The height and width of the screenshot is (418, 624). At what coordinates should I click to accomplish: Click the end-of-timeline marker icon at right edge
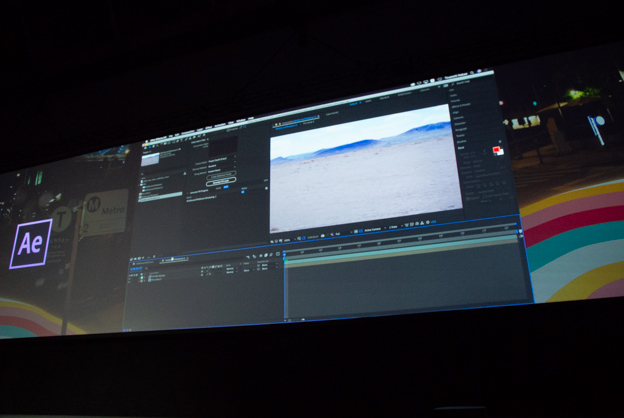(x=520, y=231)
